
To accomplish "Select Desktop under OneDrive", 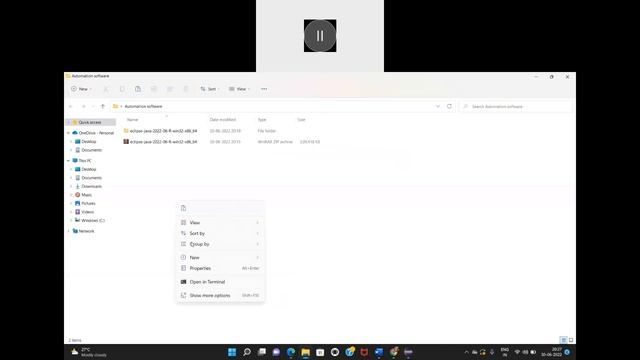I will pos(89,142).
